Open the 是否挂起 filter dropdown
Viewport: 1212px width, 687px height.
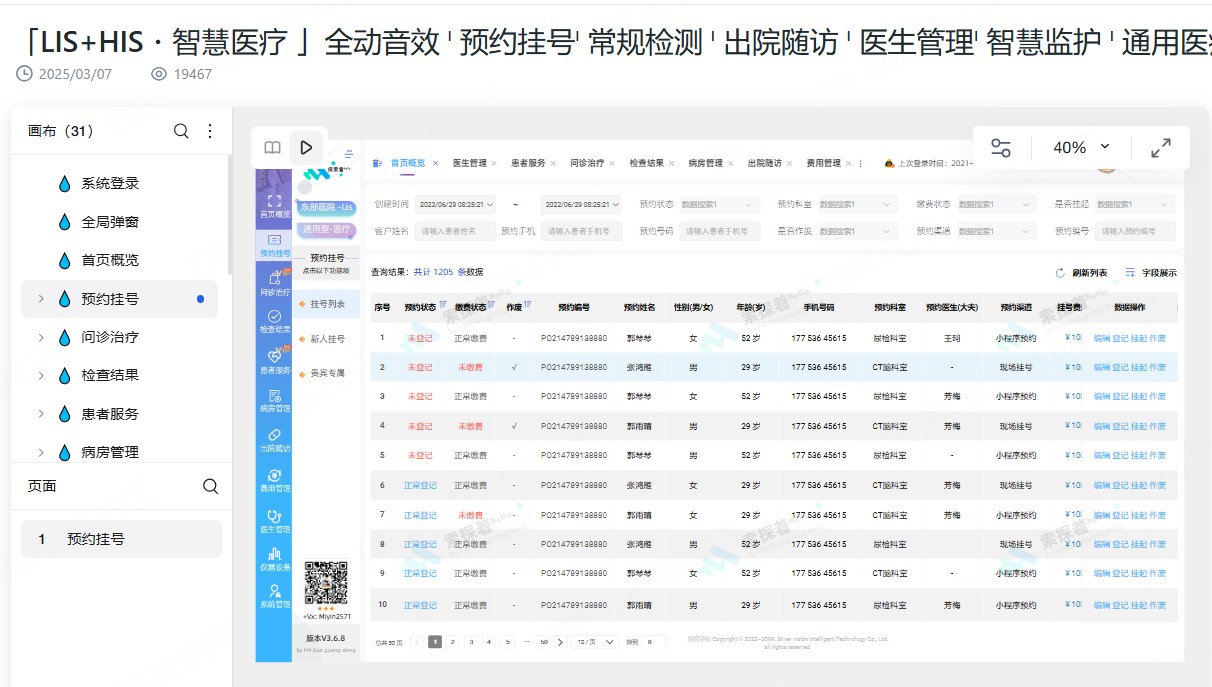click(1135, 204)
